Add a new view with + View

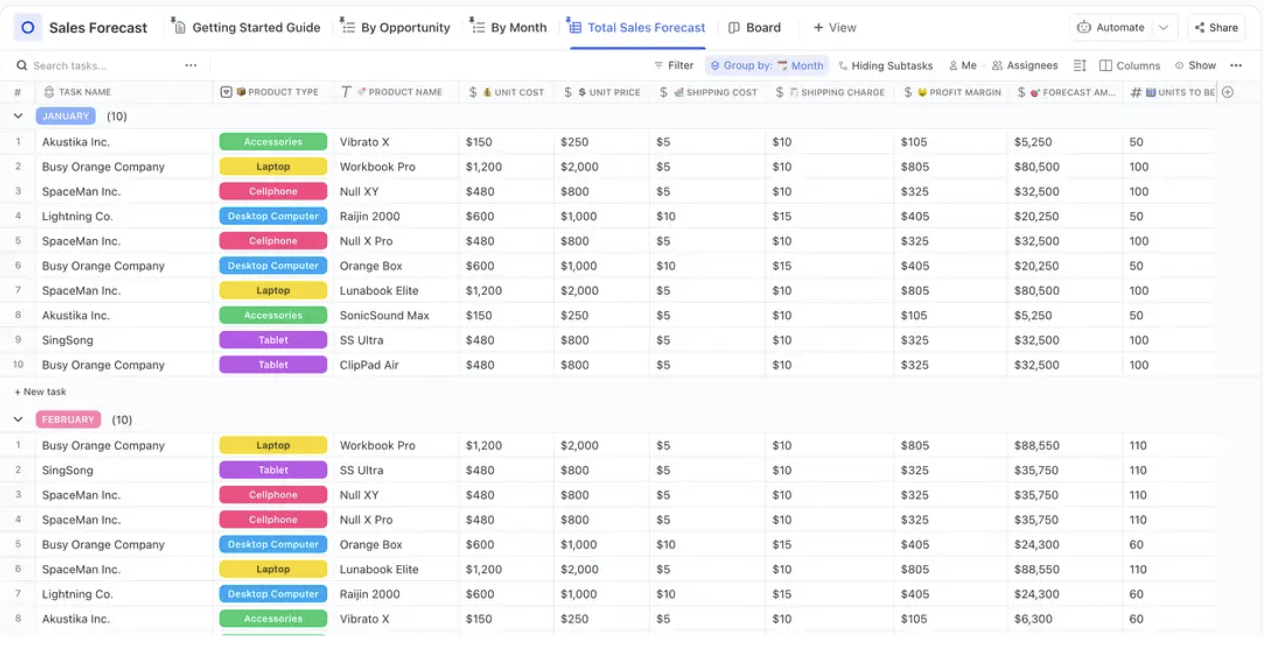coord(834,28)
